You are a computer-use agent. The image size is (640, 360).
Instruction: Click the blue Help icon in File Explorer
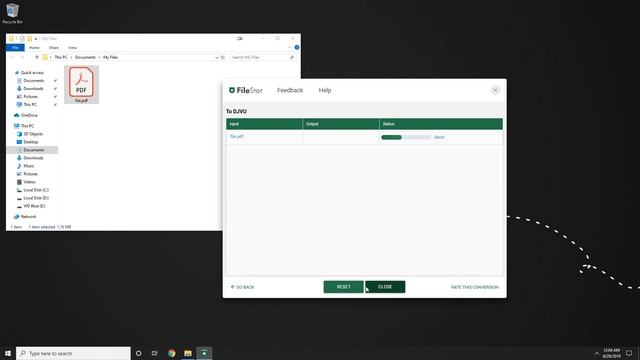297,47
